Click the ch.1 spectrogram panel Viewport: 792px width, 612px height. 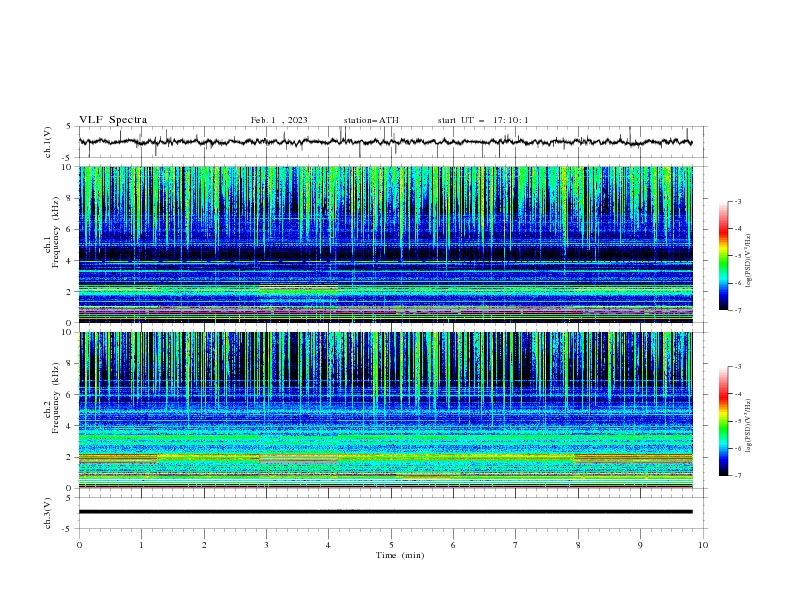385,244
